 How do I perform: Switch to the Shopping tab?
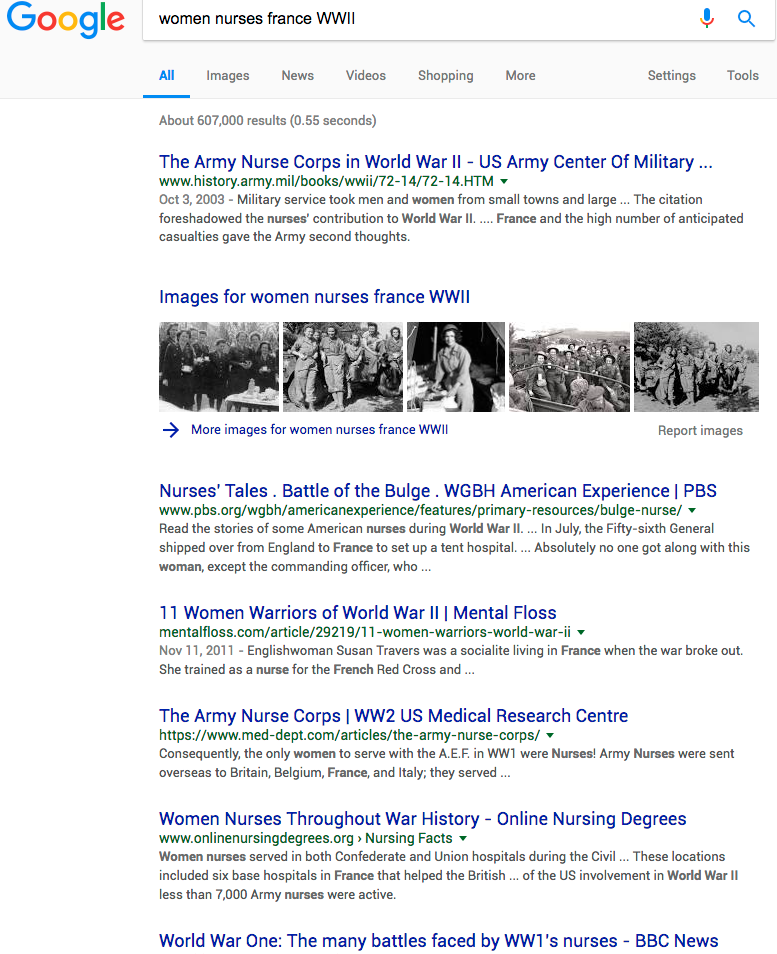445,75
